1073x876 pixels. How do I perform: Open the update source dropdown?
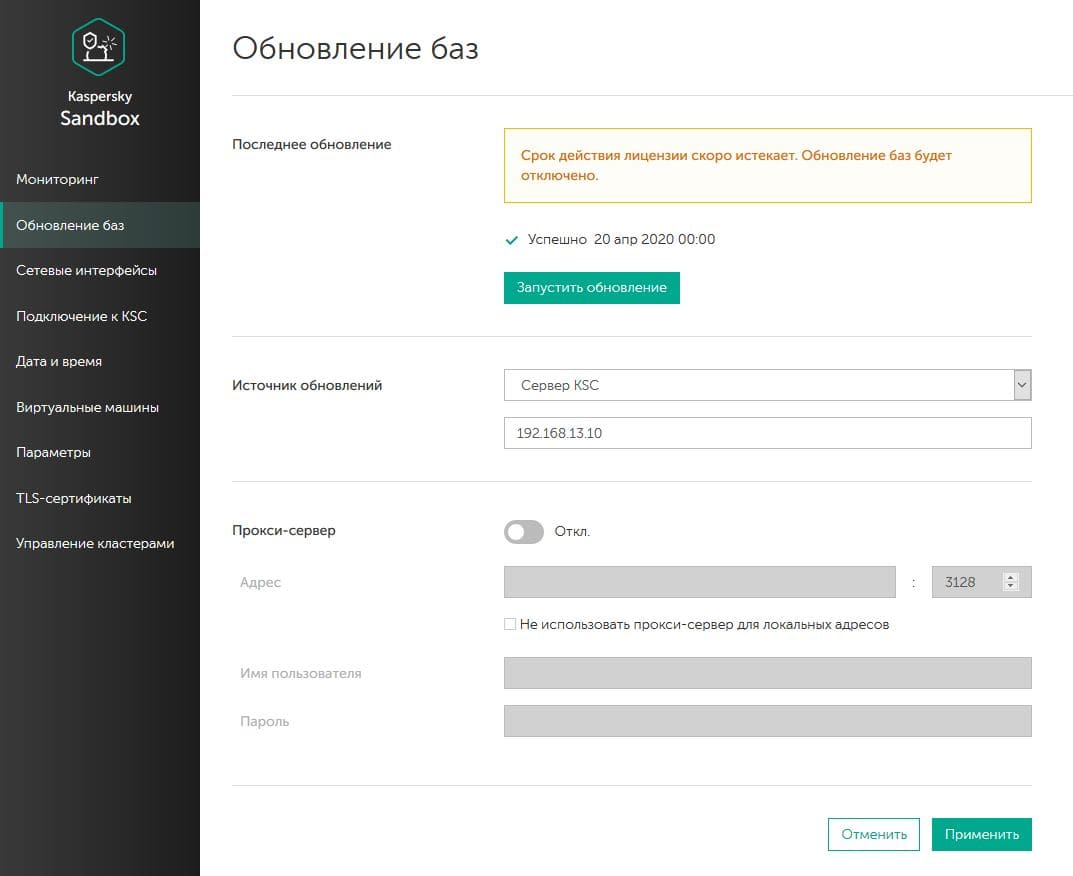(x=758, y=385)
